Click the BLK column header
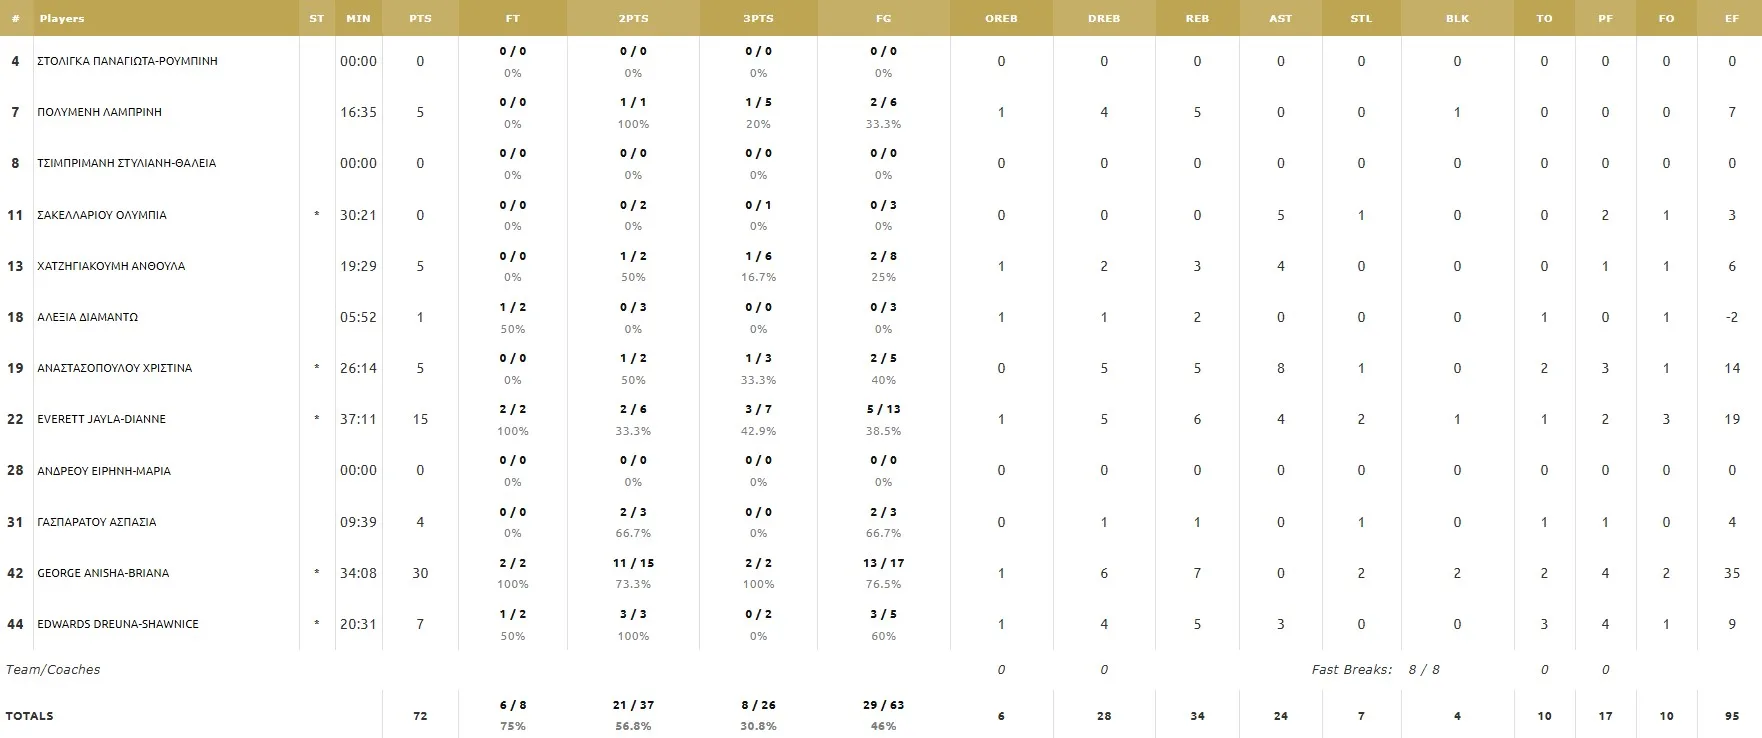This screenshot has width=1762, height=738. point(1457,18)
